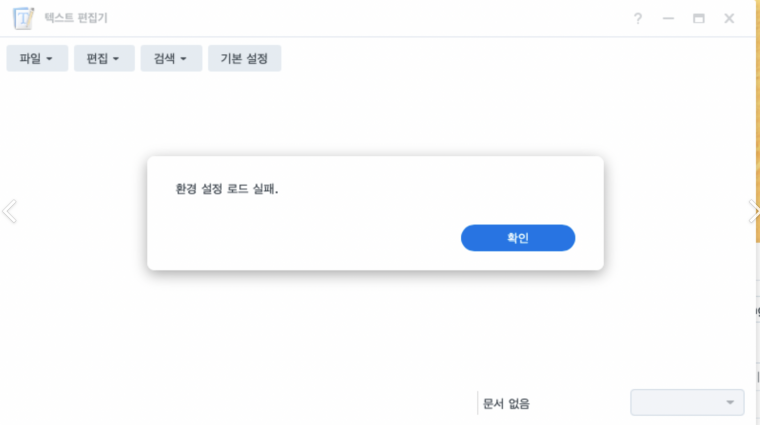Maximize the 텍스트 편집기 window
Image resolution: width=760 pixels, height=425 pixels.
point(698,18)
